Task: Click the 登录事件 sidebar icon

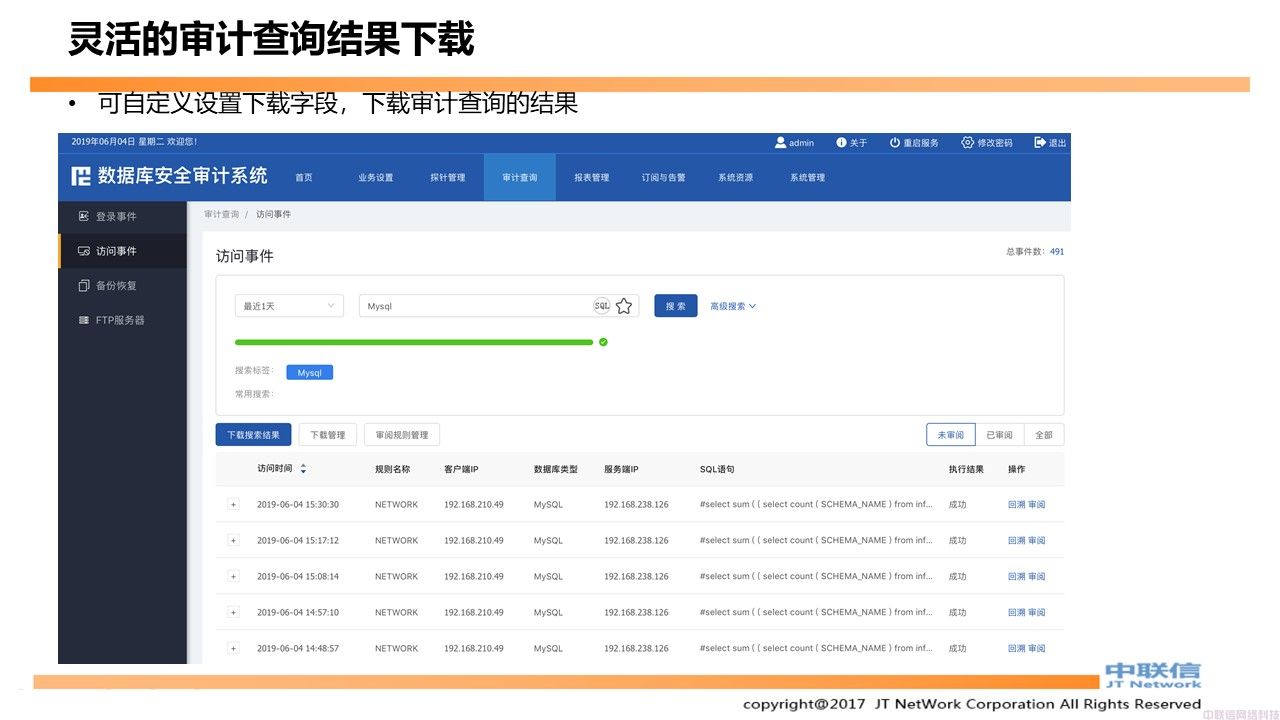Action: pyautogui.click(x=84, y=216)
